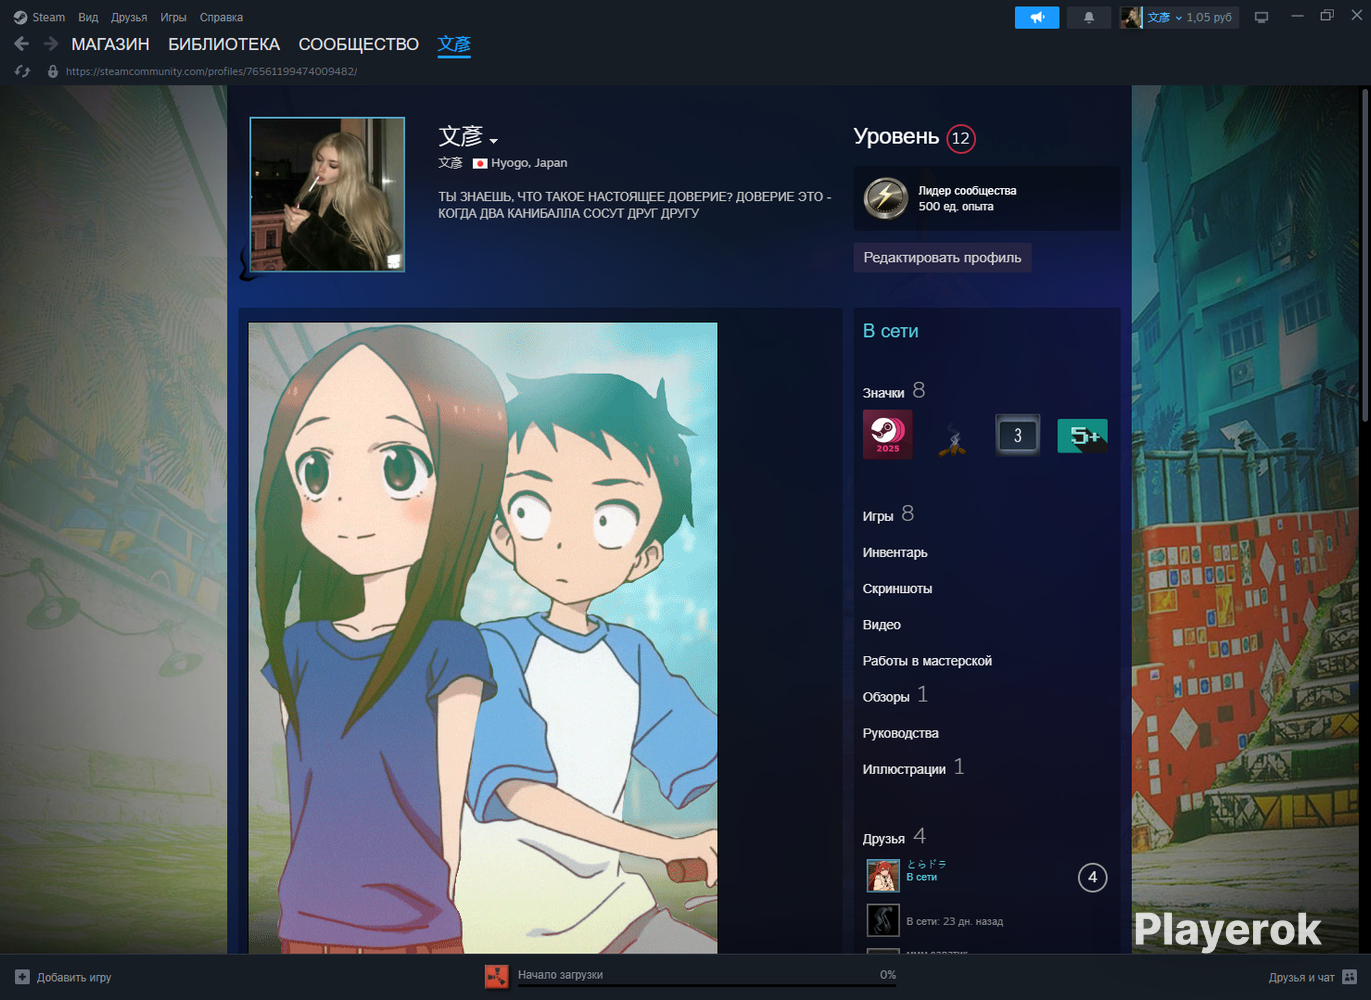Open the Друзья menu in the menu bar

click(x=129, y=17)
